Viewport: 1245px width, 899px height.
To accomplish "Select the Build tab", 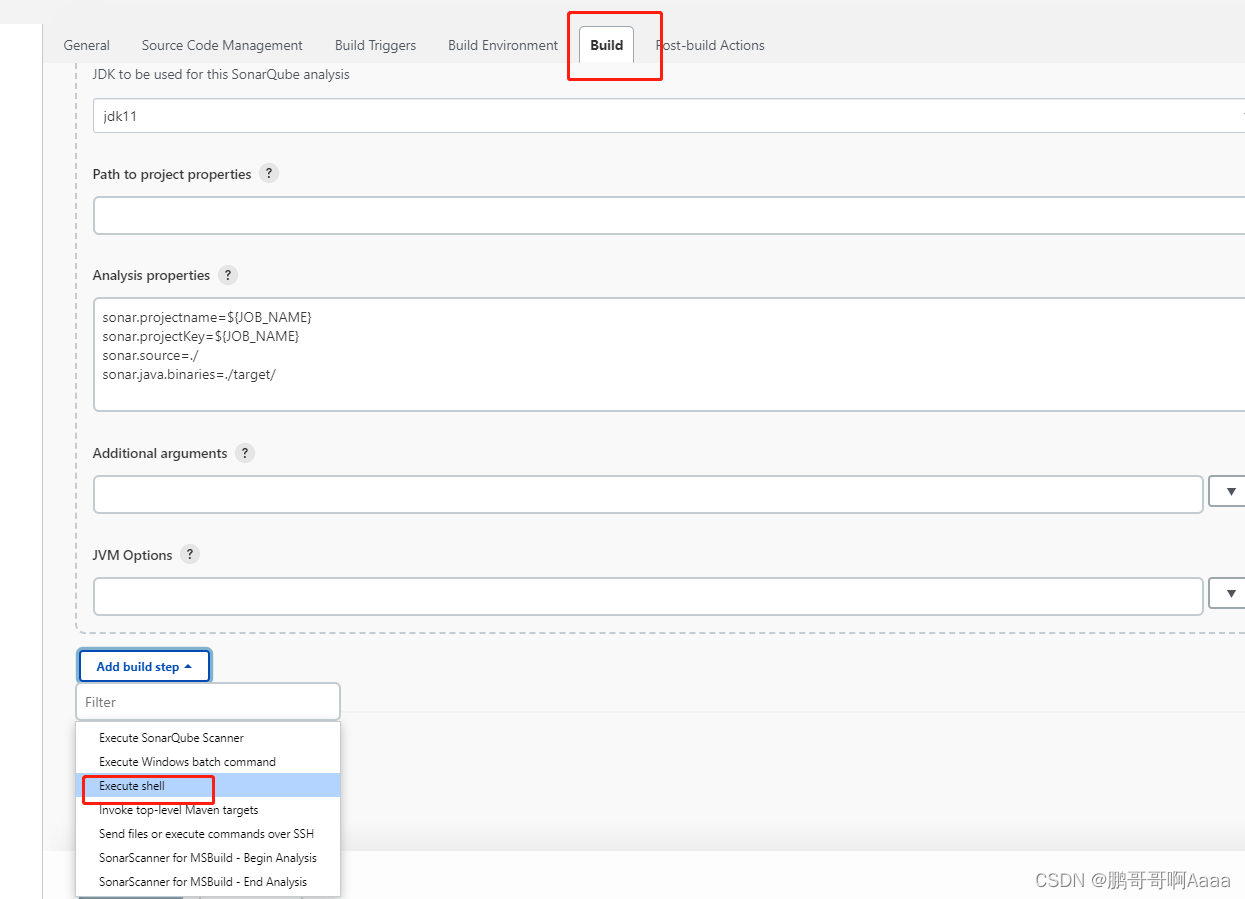I will point(606,45).
